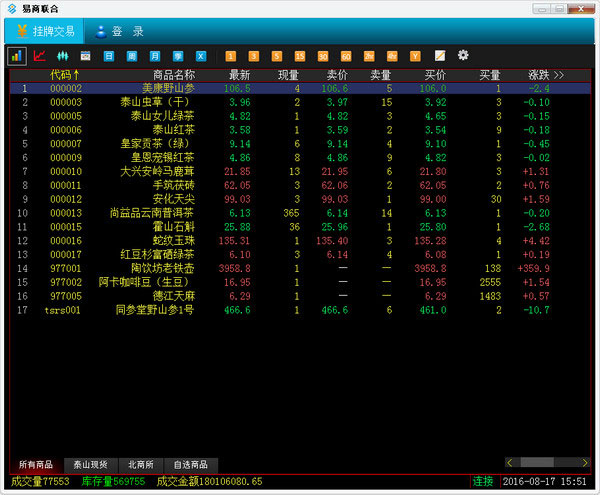The width and height of the screenshot is (600, 495).
Task: Select row 红豆杉富硒绿茶
Action: (x=300, y=254)
